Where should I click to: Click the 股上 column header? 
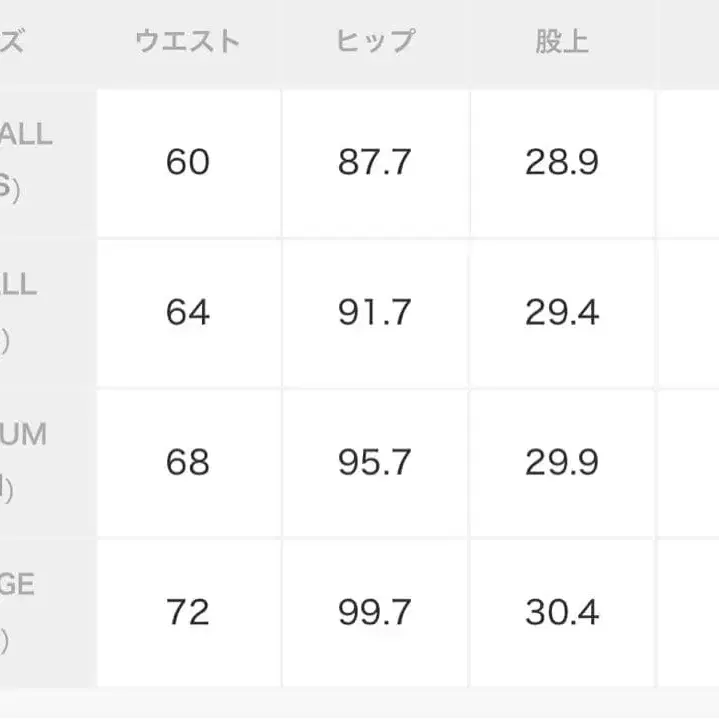[562, 42]
